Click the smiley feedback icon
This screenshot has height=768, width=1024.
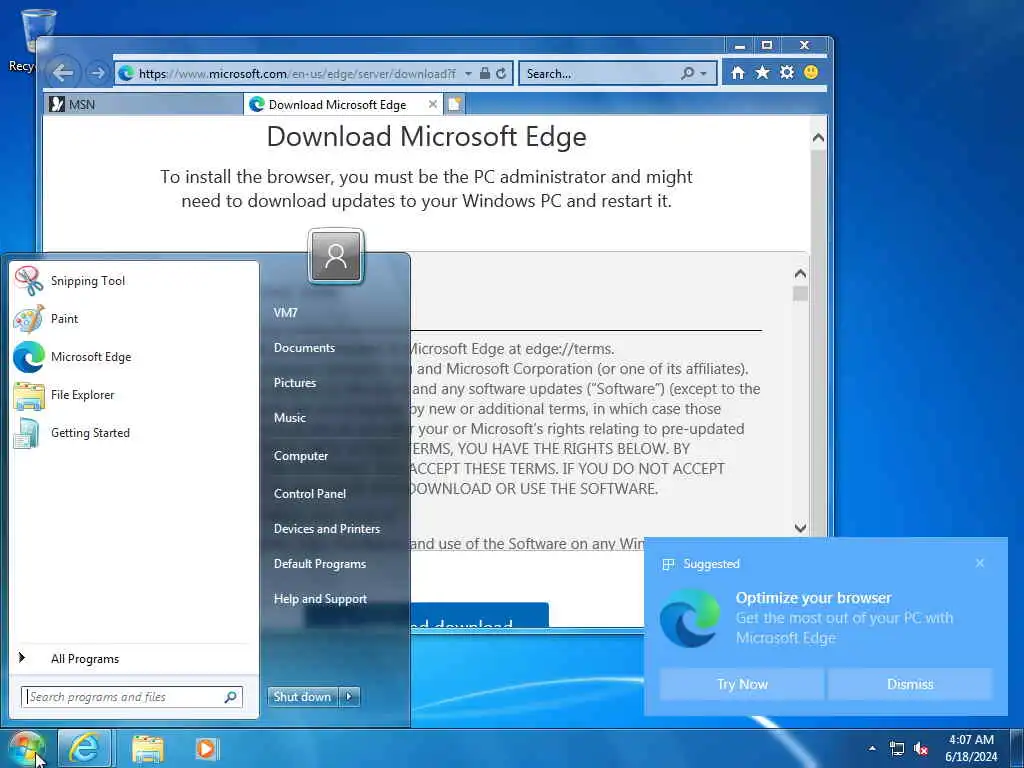coord(811,72)
